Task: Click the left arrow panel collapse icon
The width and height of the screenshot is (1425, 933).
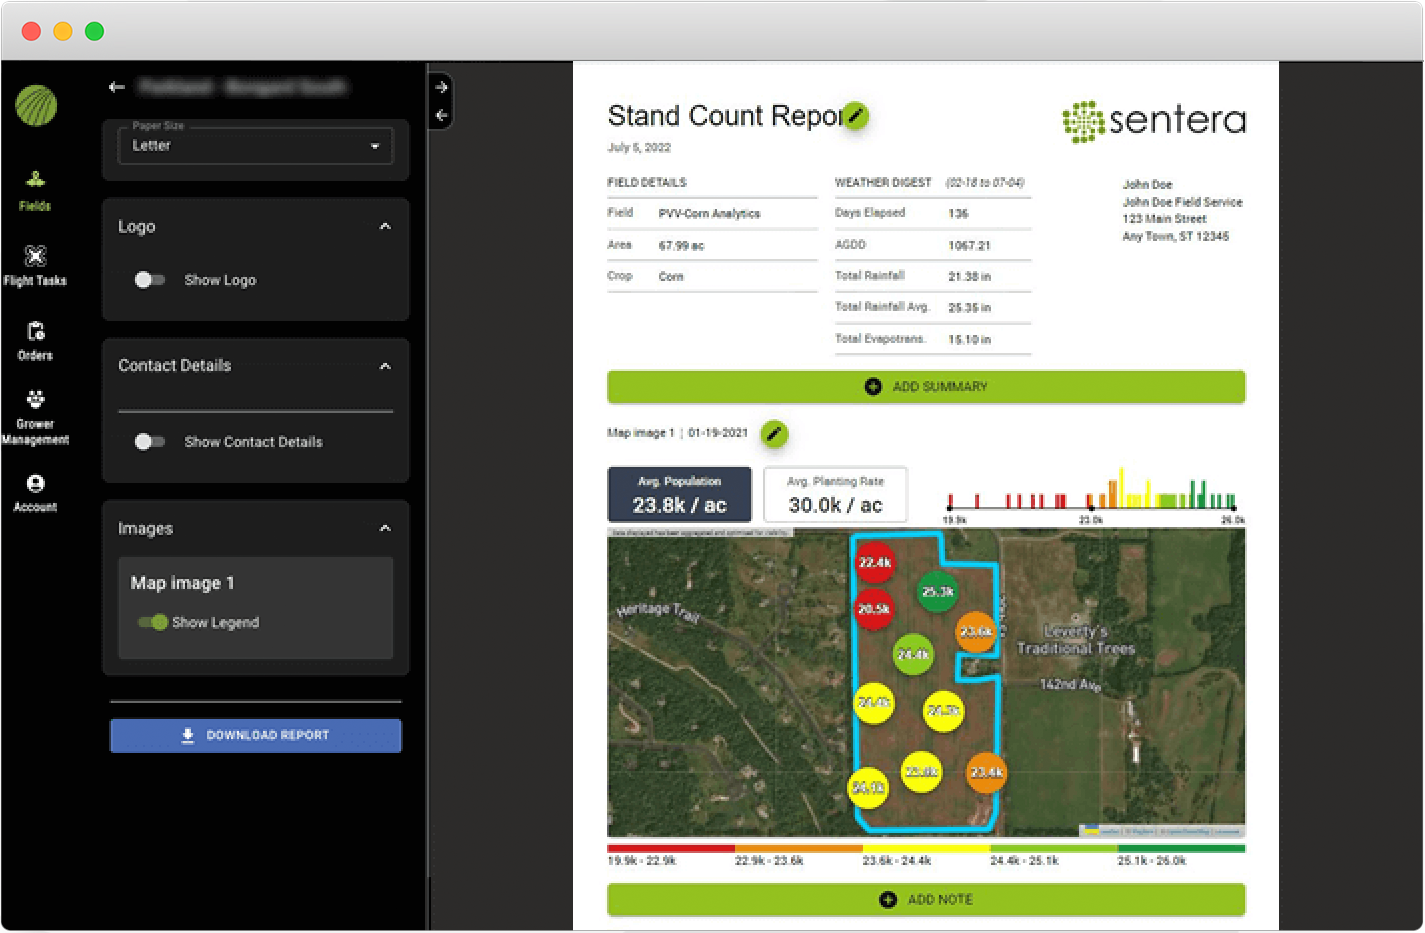Action: [x=441, y=115]
